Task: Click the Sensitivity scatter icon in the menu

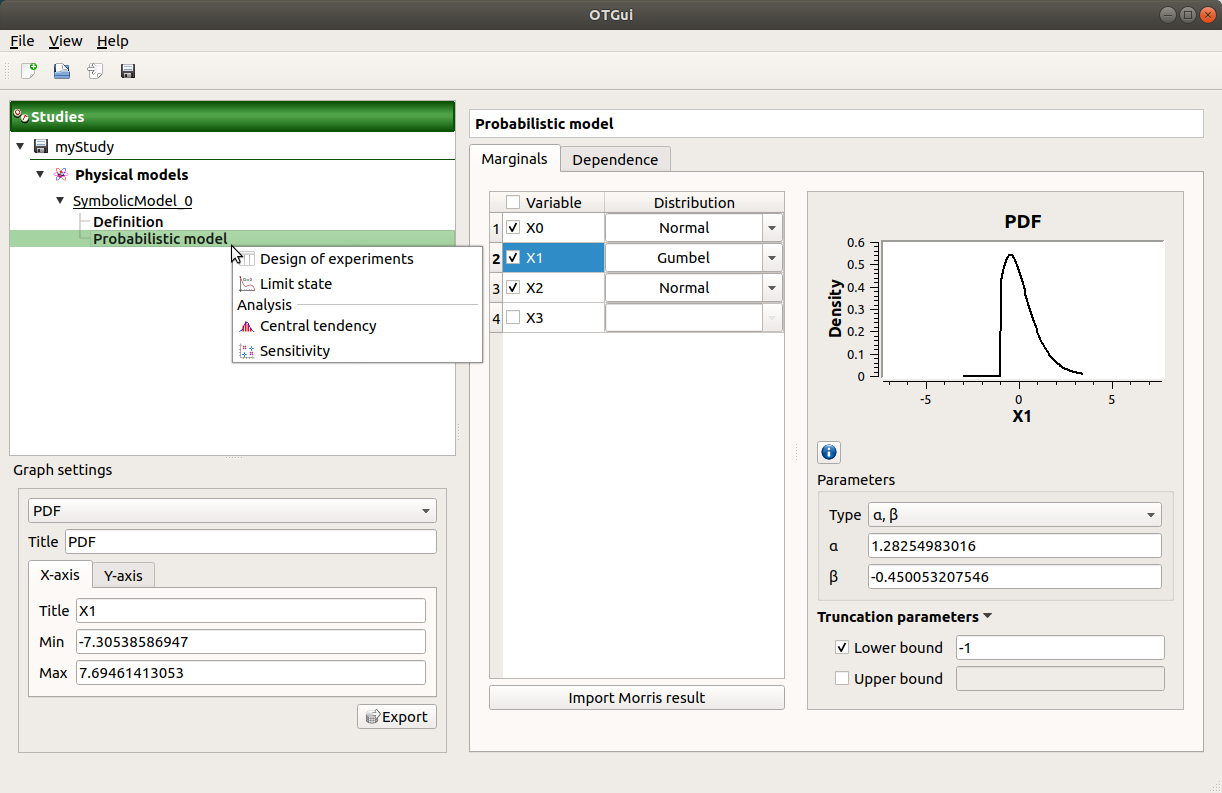Action: [244, 351]
